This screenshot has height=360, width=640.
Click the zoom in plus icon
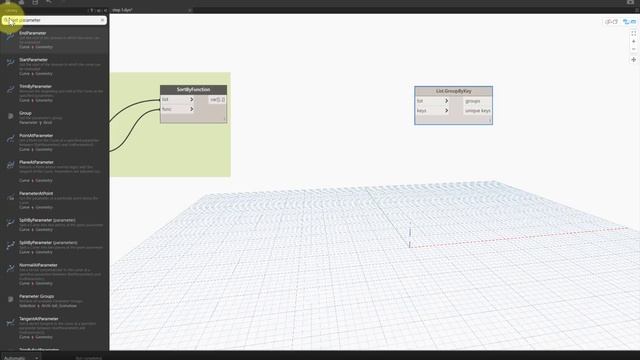coord(633,41)
